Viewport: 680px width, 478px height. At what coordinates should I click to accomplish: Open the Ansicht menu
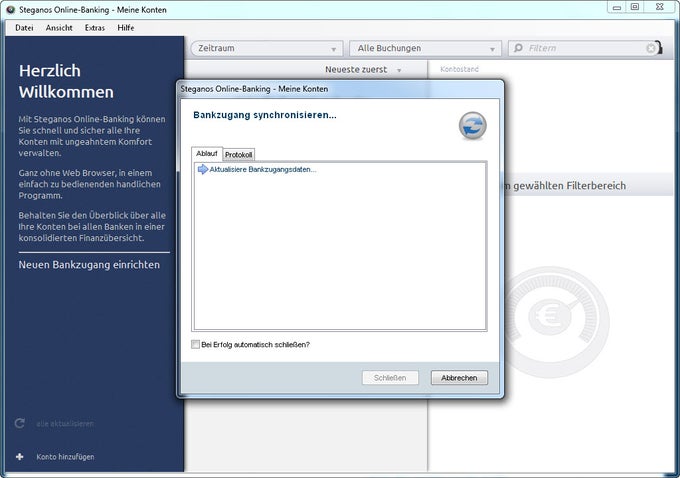point(59,28)
